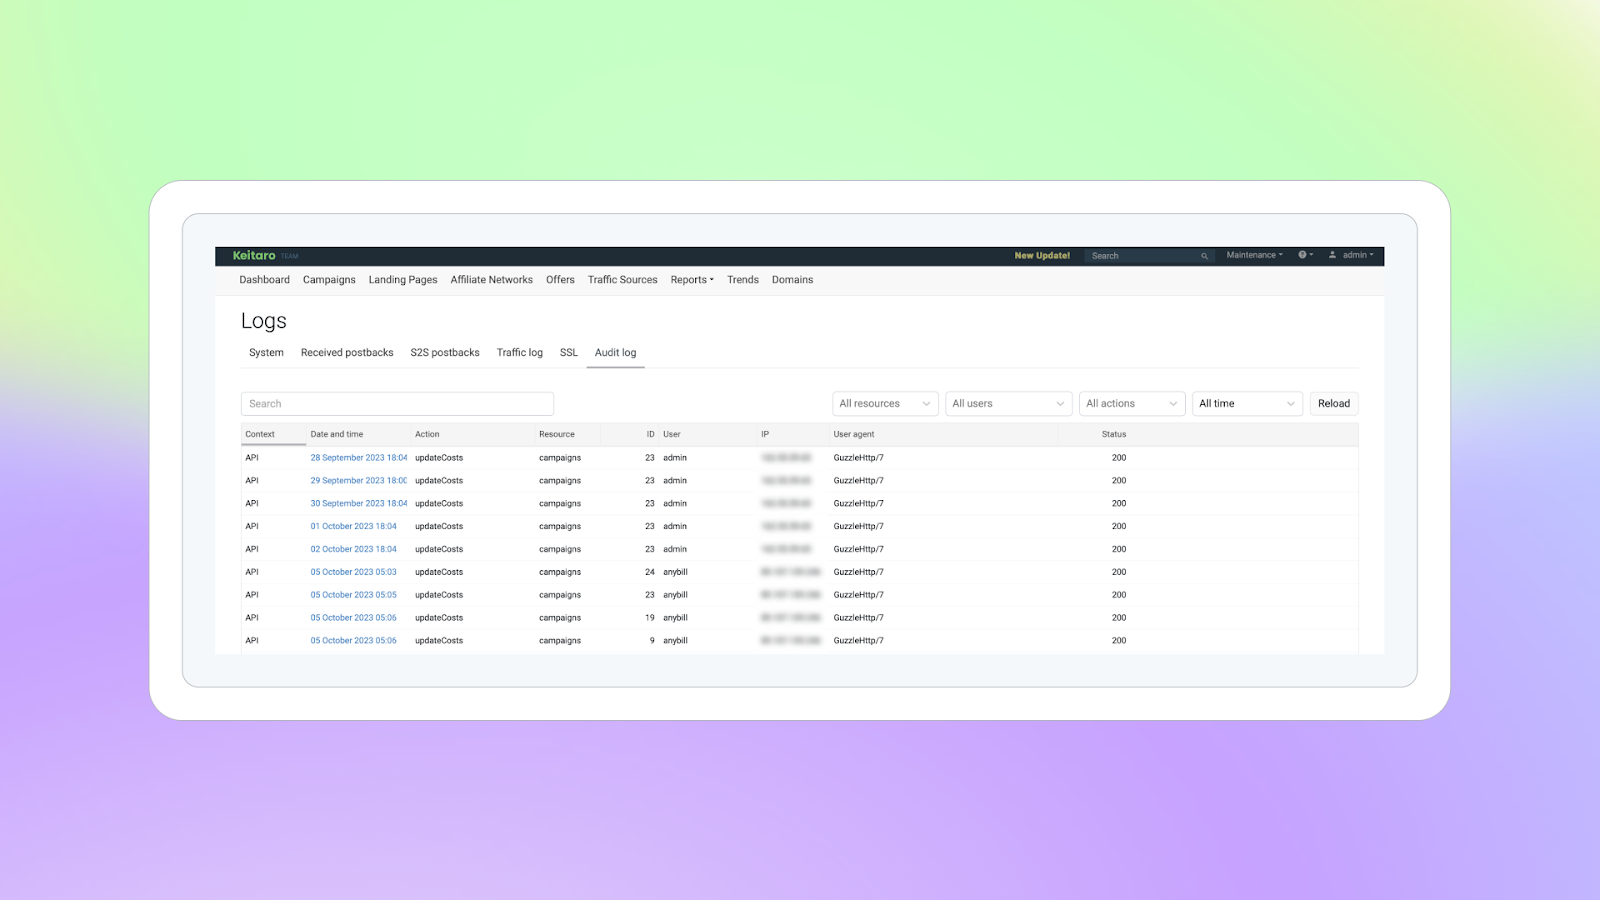
Task: Click GuzzleHttp/7 in 30 September row
Action: pyautogui.click(x=858, y=504)
